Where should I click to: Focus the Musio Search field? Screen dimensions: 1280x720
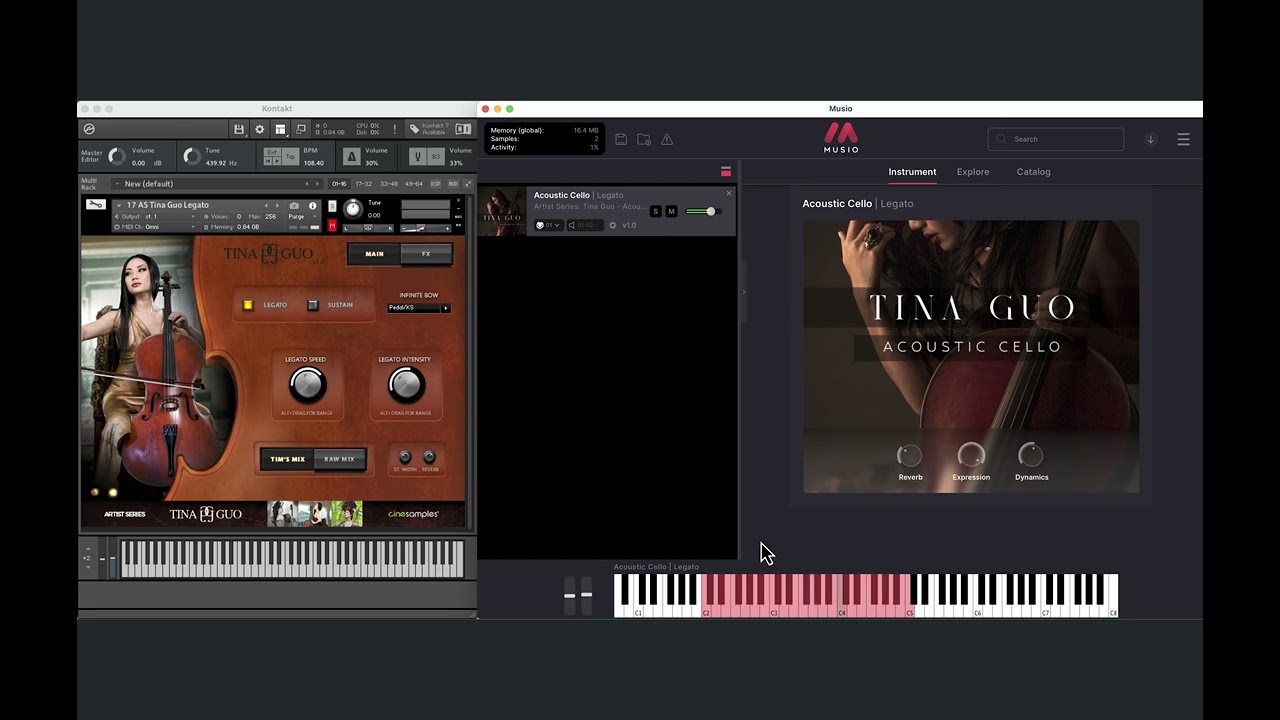1056,139
